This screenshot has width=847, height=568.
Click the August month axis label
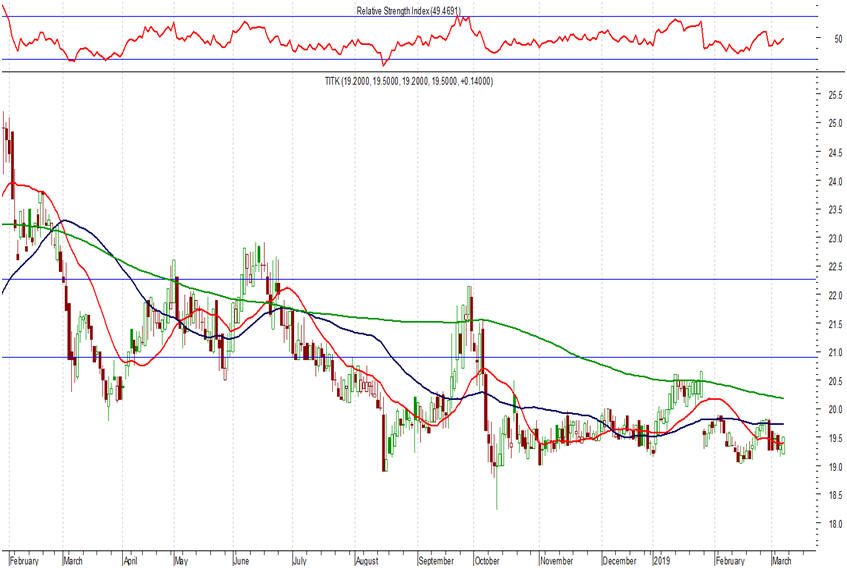click(369, 562)
